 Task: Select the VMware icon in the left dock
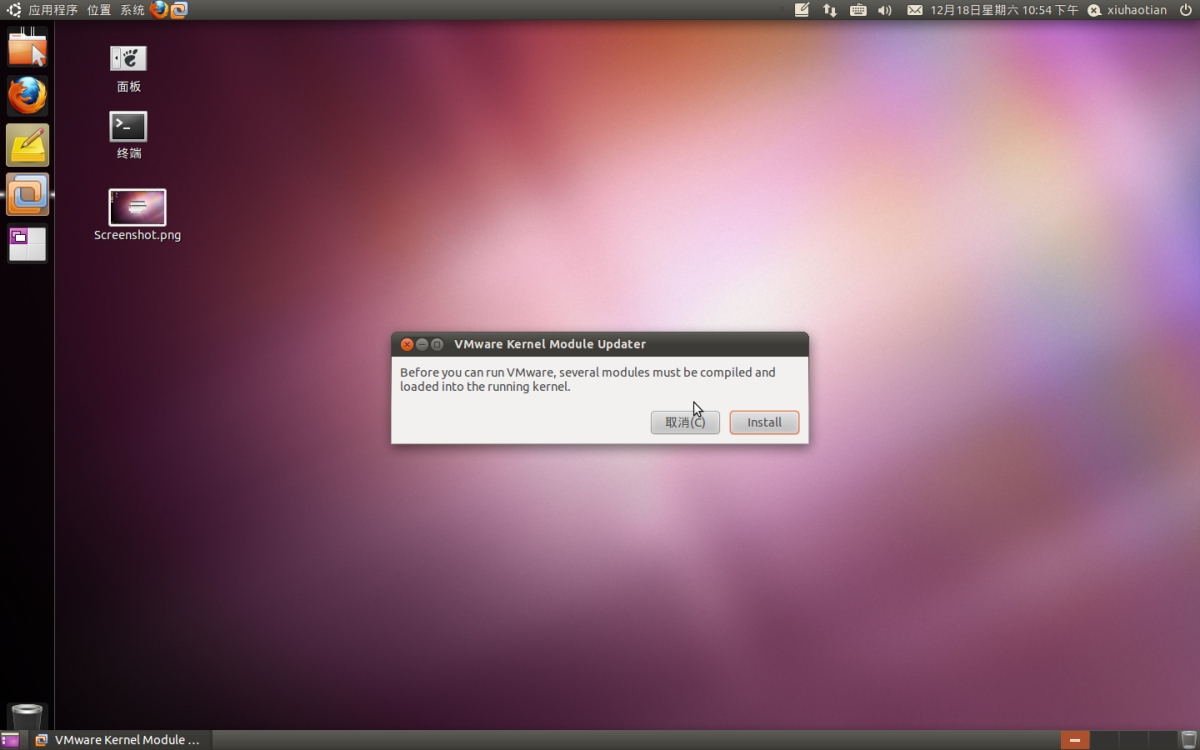pos(27,194)
